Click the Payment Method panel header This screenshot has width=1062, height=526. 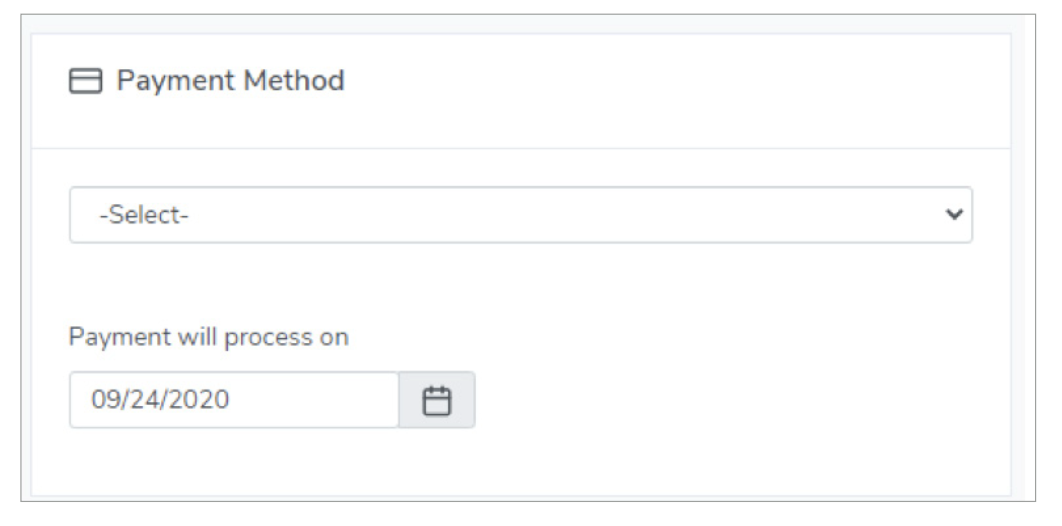click(x=520, y=90)
